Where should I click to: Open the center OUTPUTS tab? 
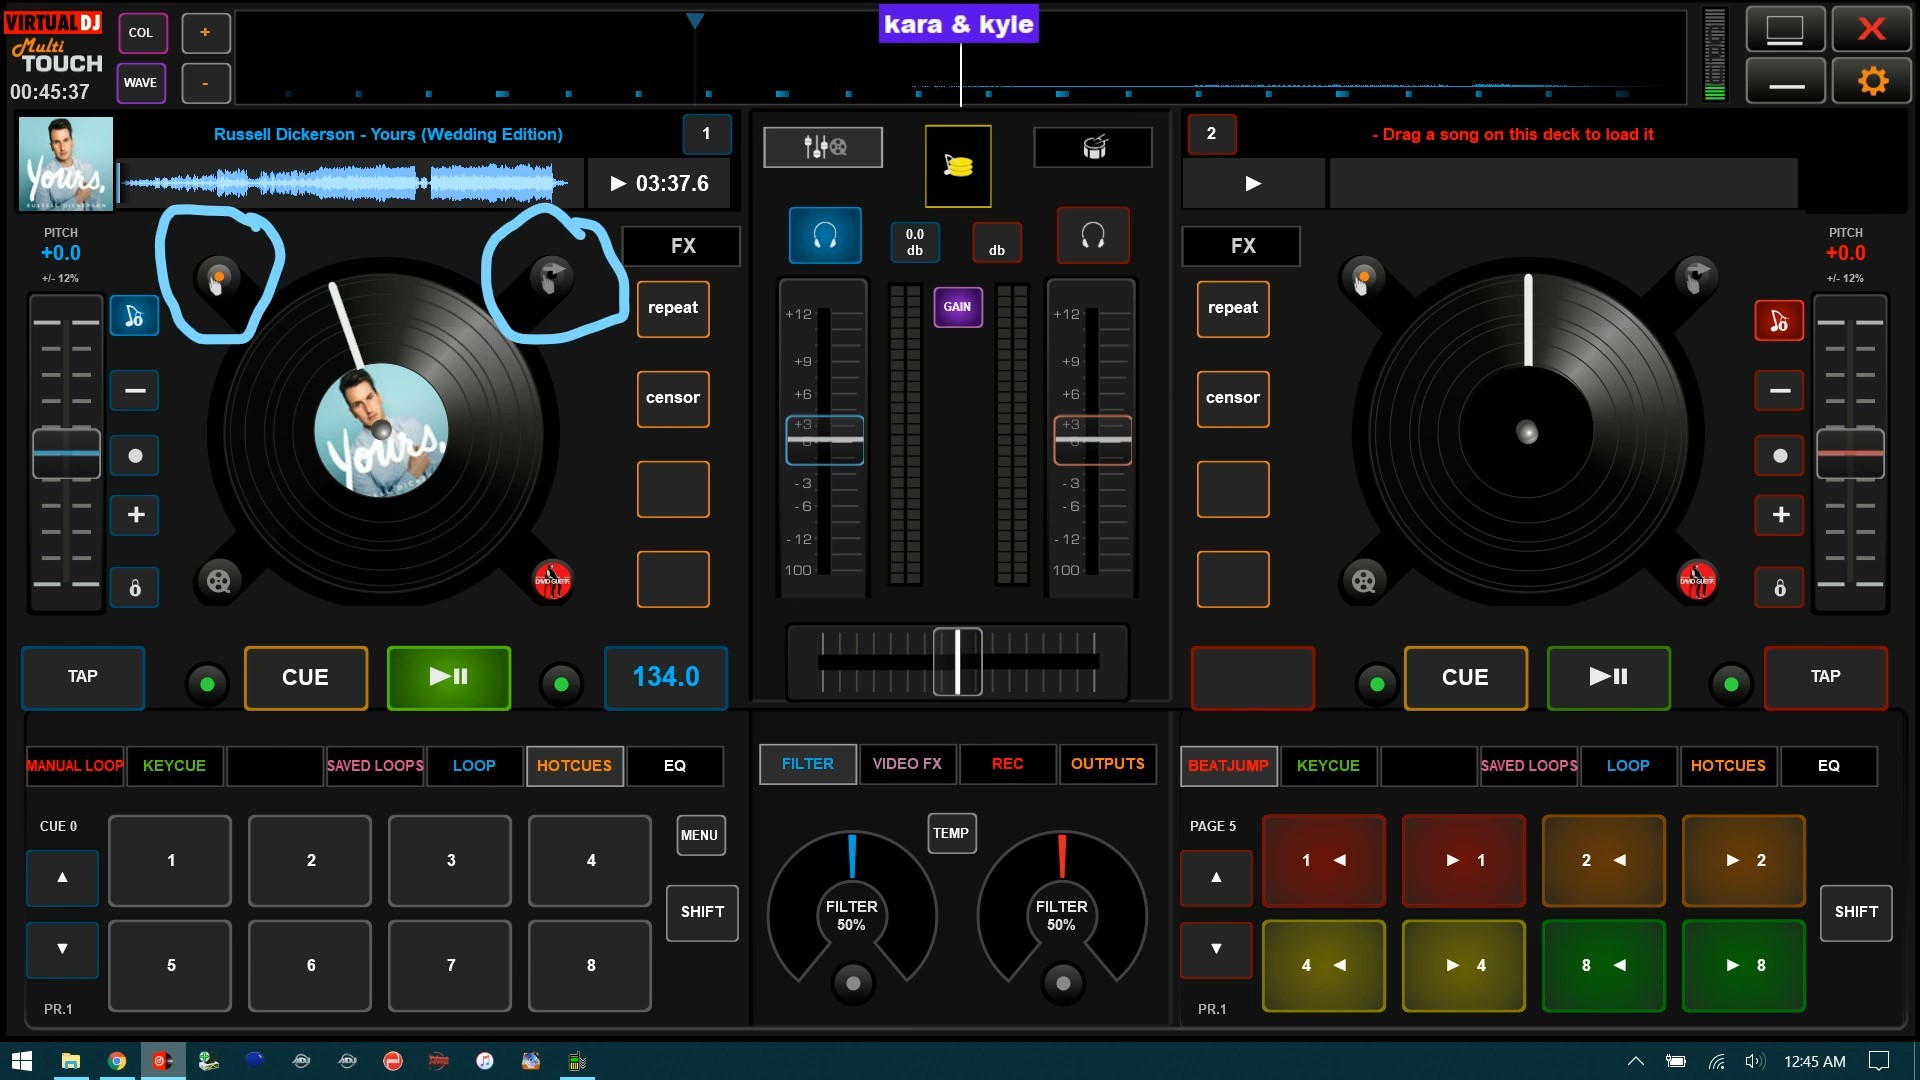pyautogui.click(x=1107, y=764)
